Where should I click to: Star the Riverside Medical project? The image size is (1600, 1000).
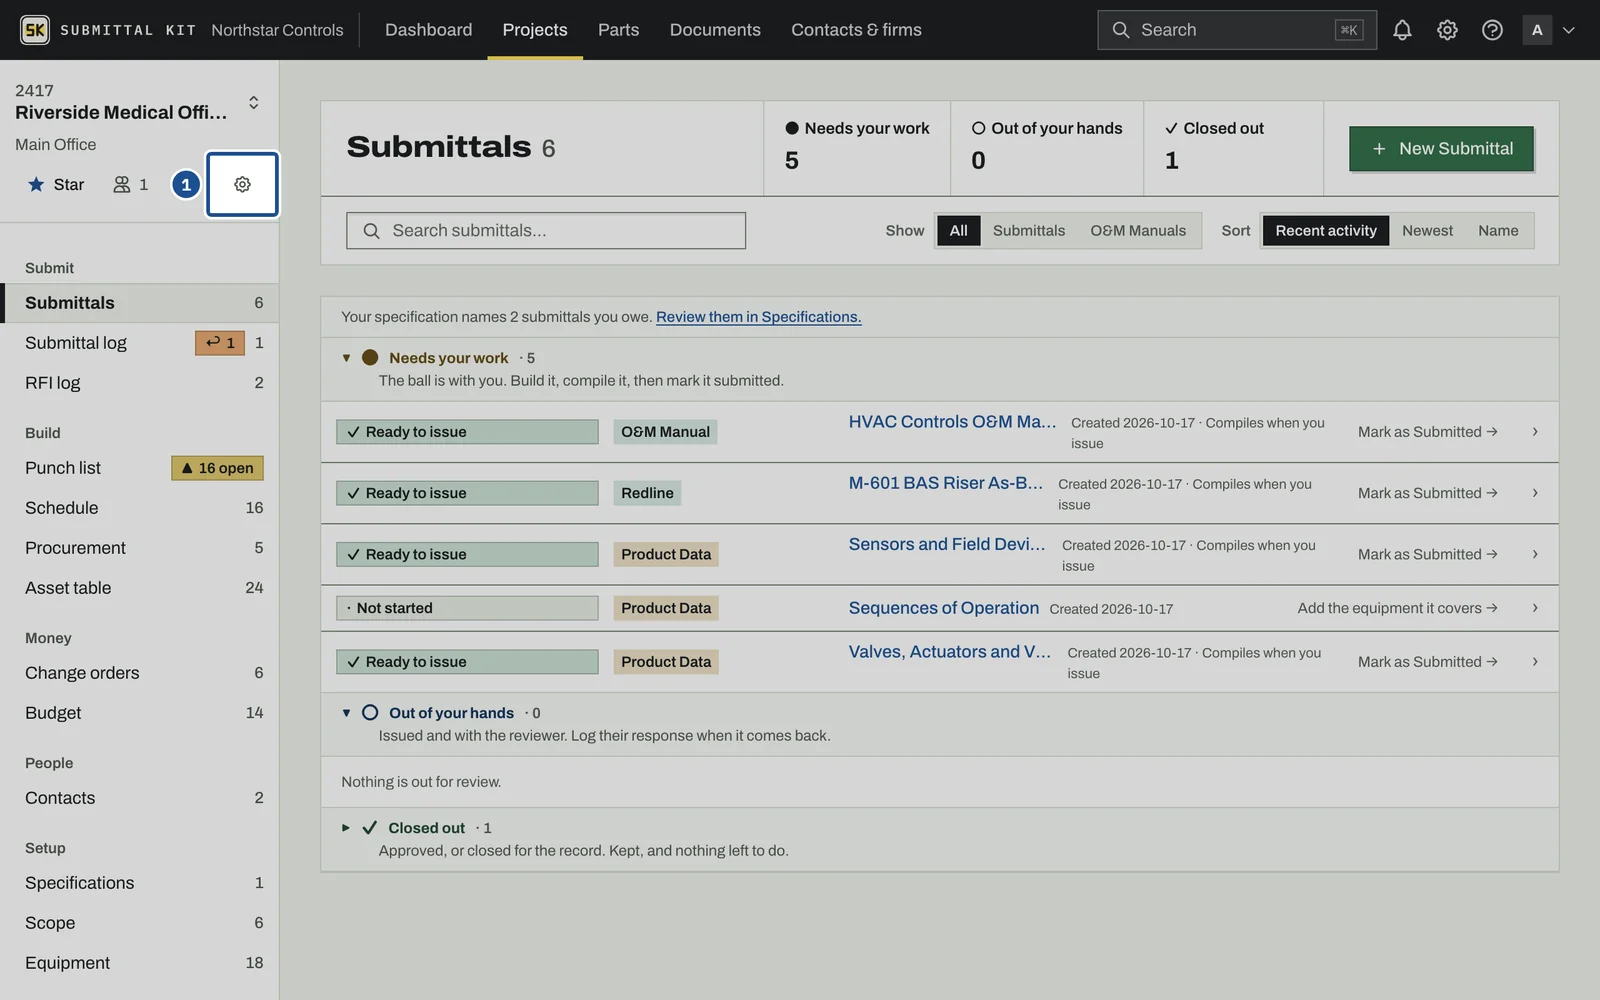click(x=56, y=184)
